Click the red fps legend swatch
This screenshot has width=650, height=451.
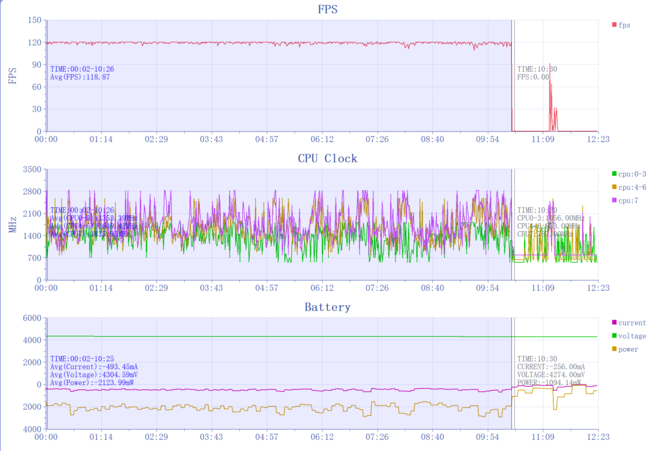pos(612,26)
